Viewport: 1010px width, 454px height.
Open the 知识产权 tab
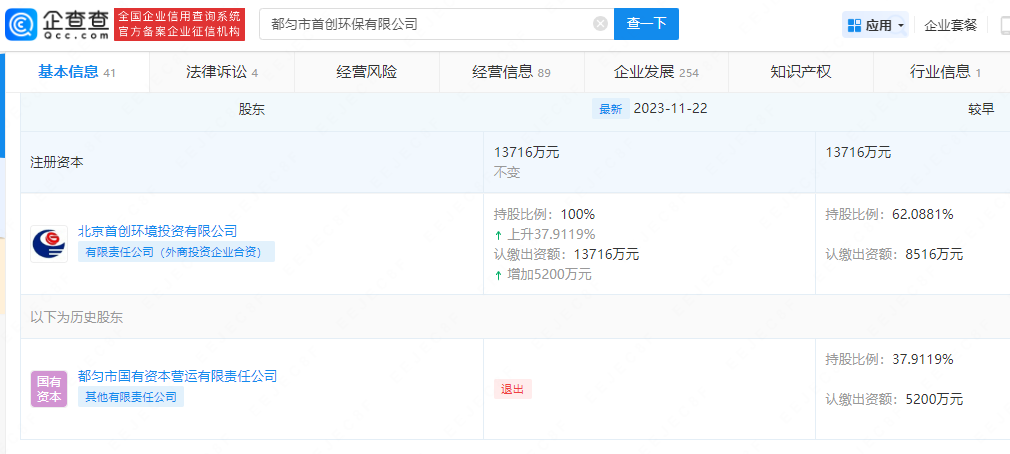point(801,72)
